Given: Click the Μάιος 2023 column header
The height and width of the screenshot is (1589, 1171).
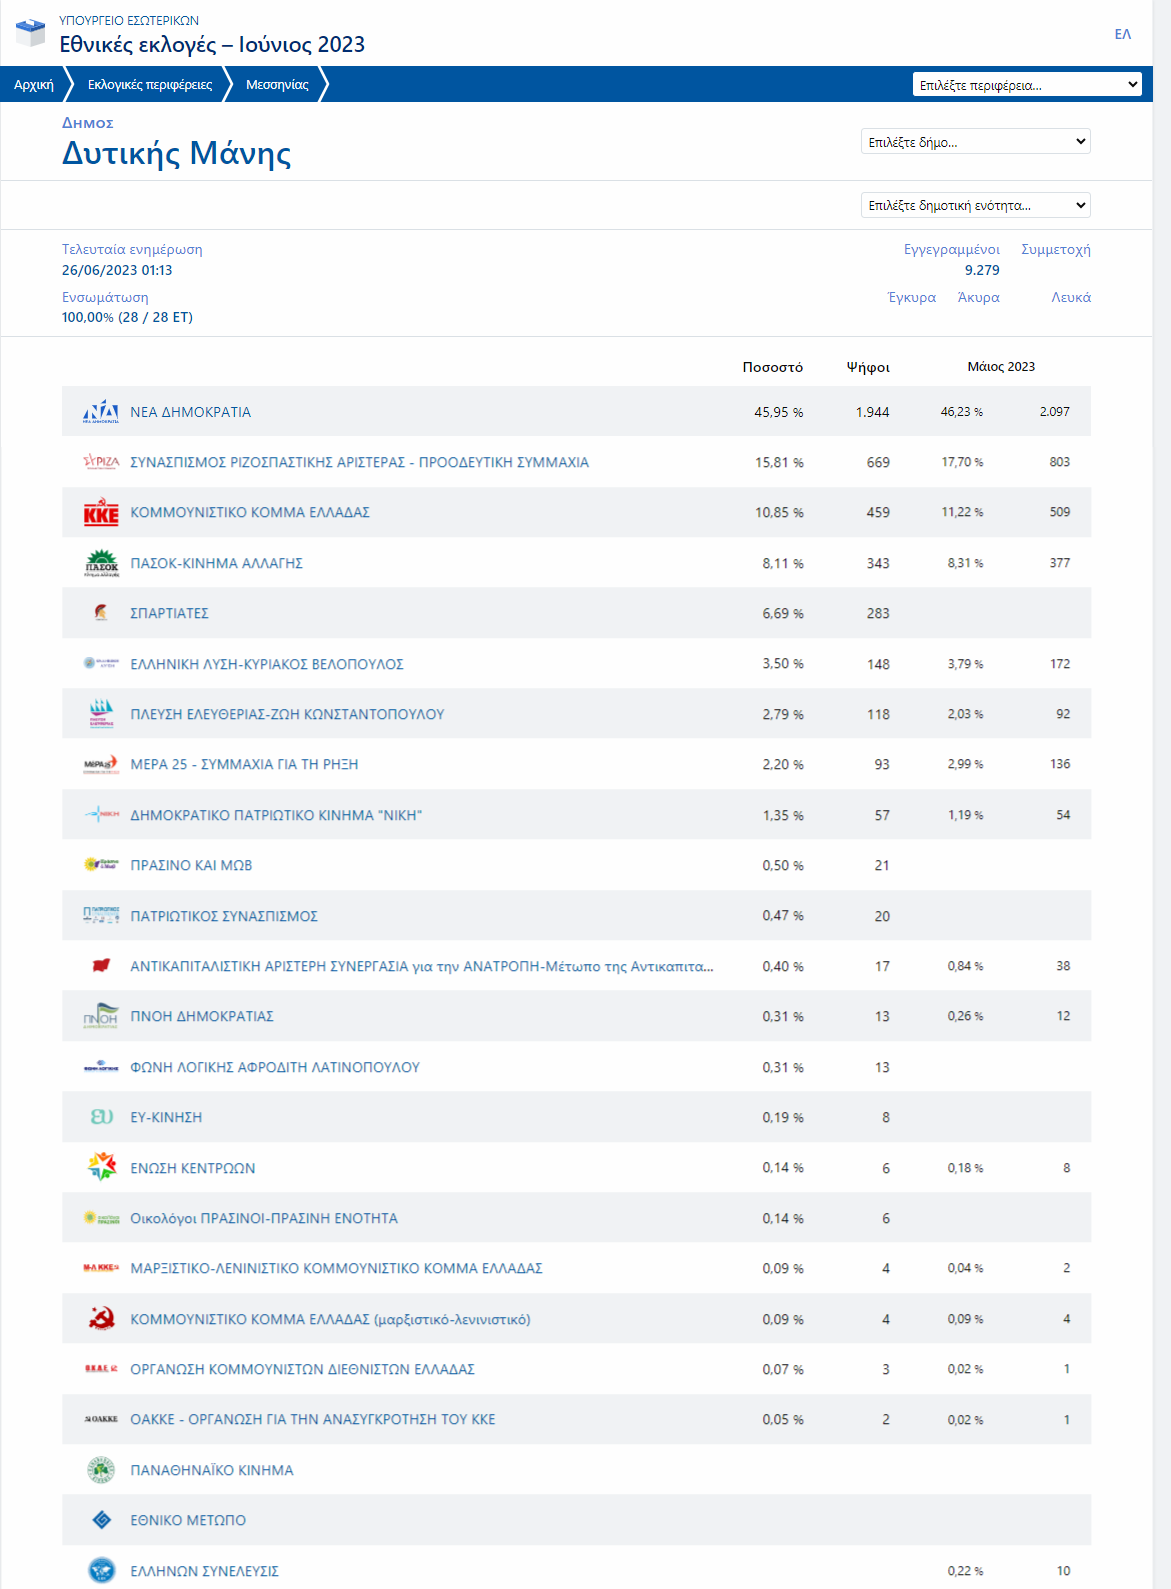Looking at the screenshot, I should point(1001,367).
